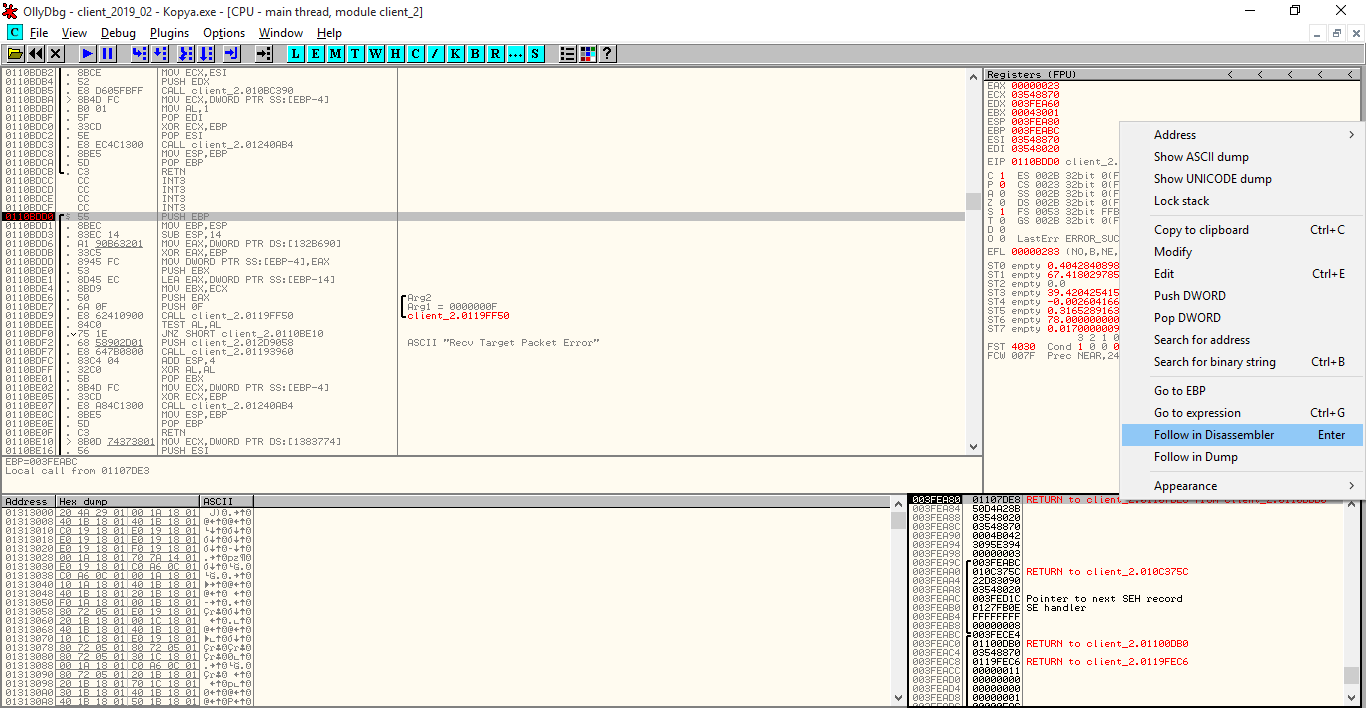Screen dimensions: 1366x709
Task: Click the disassembler scrollbar up arrow
Action: (x=973, y=76)
